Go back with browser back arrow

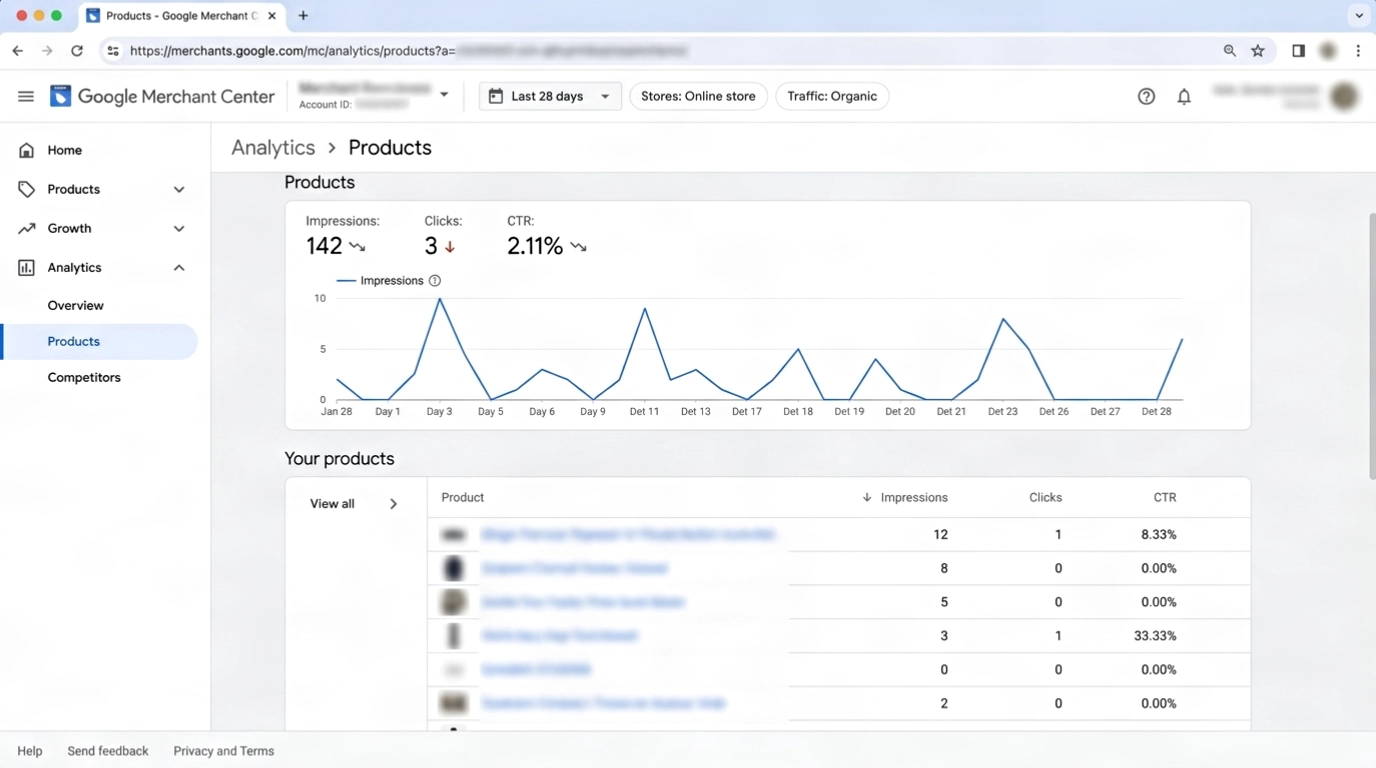17,51
